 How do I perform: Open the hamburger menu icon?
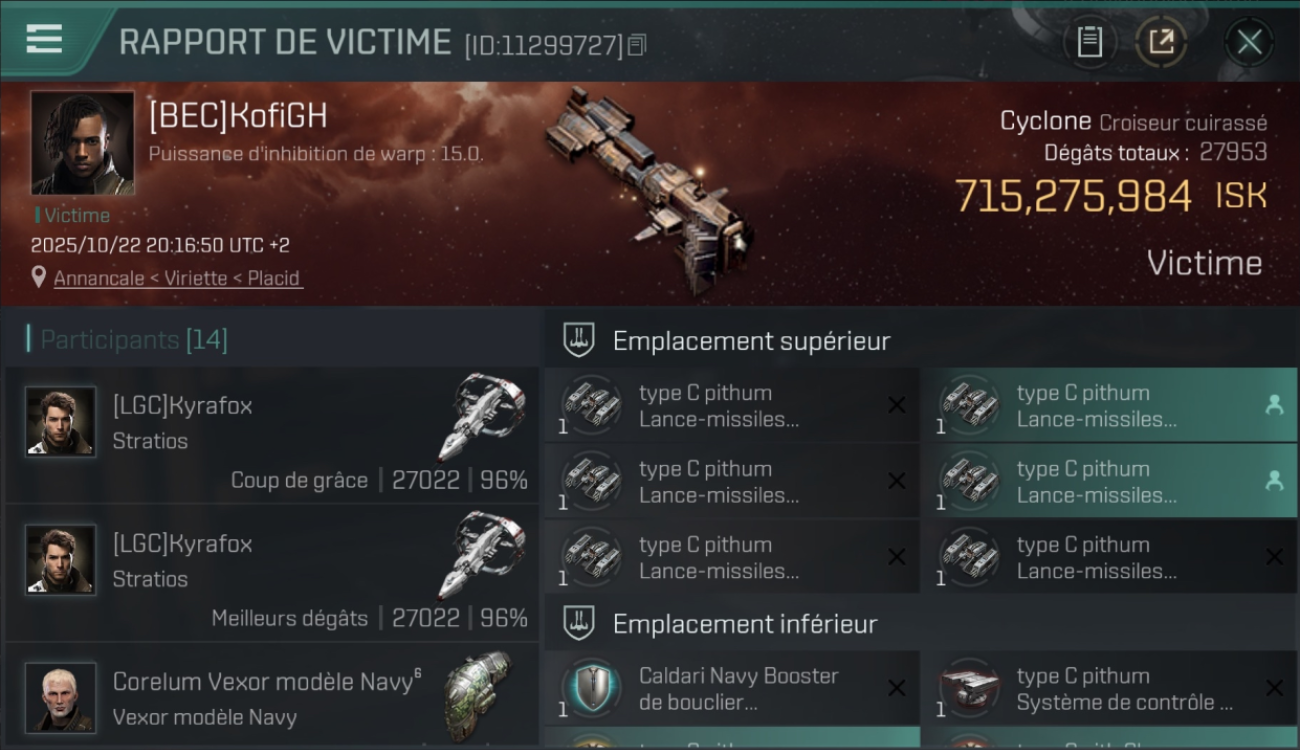[x=44, y=40]
